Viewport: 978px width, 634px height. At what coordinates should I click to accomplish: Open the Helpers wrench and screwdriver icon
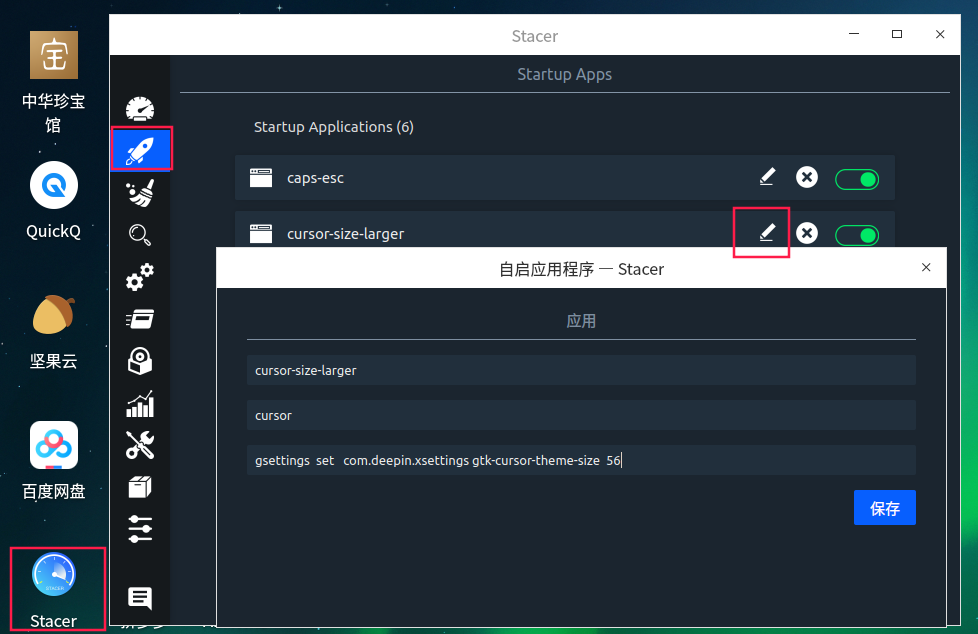140,446
